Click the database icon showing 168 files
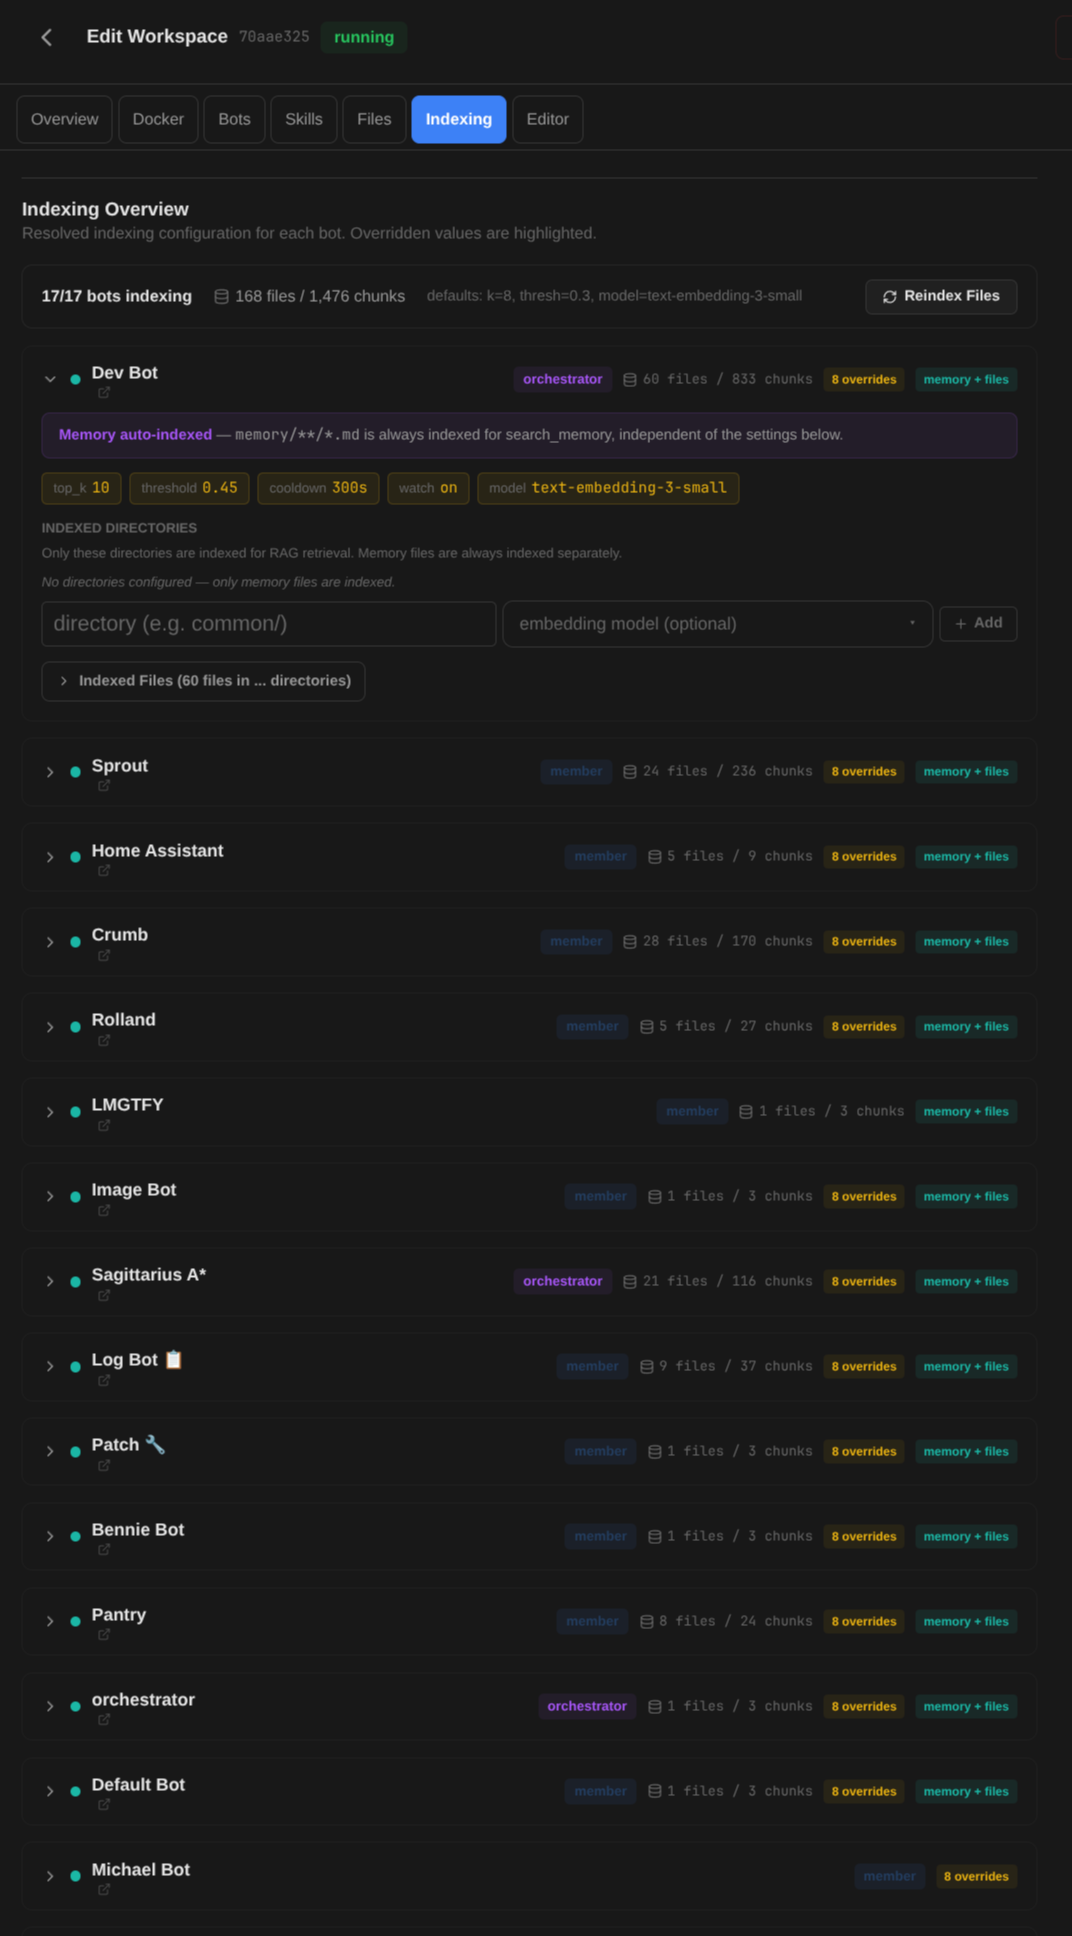1072x1936 pixels. pyautogui.click(x=220, y=295)
